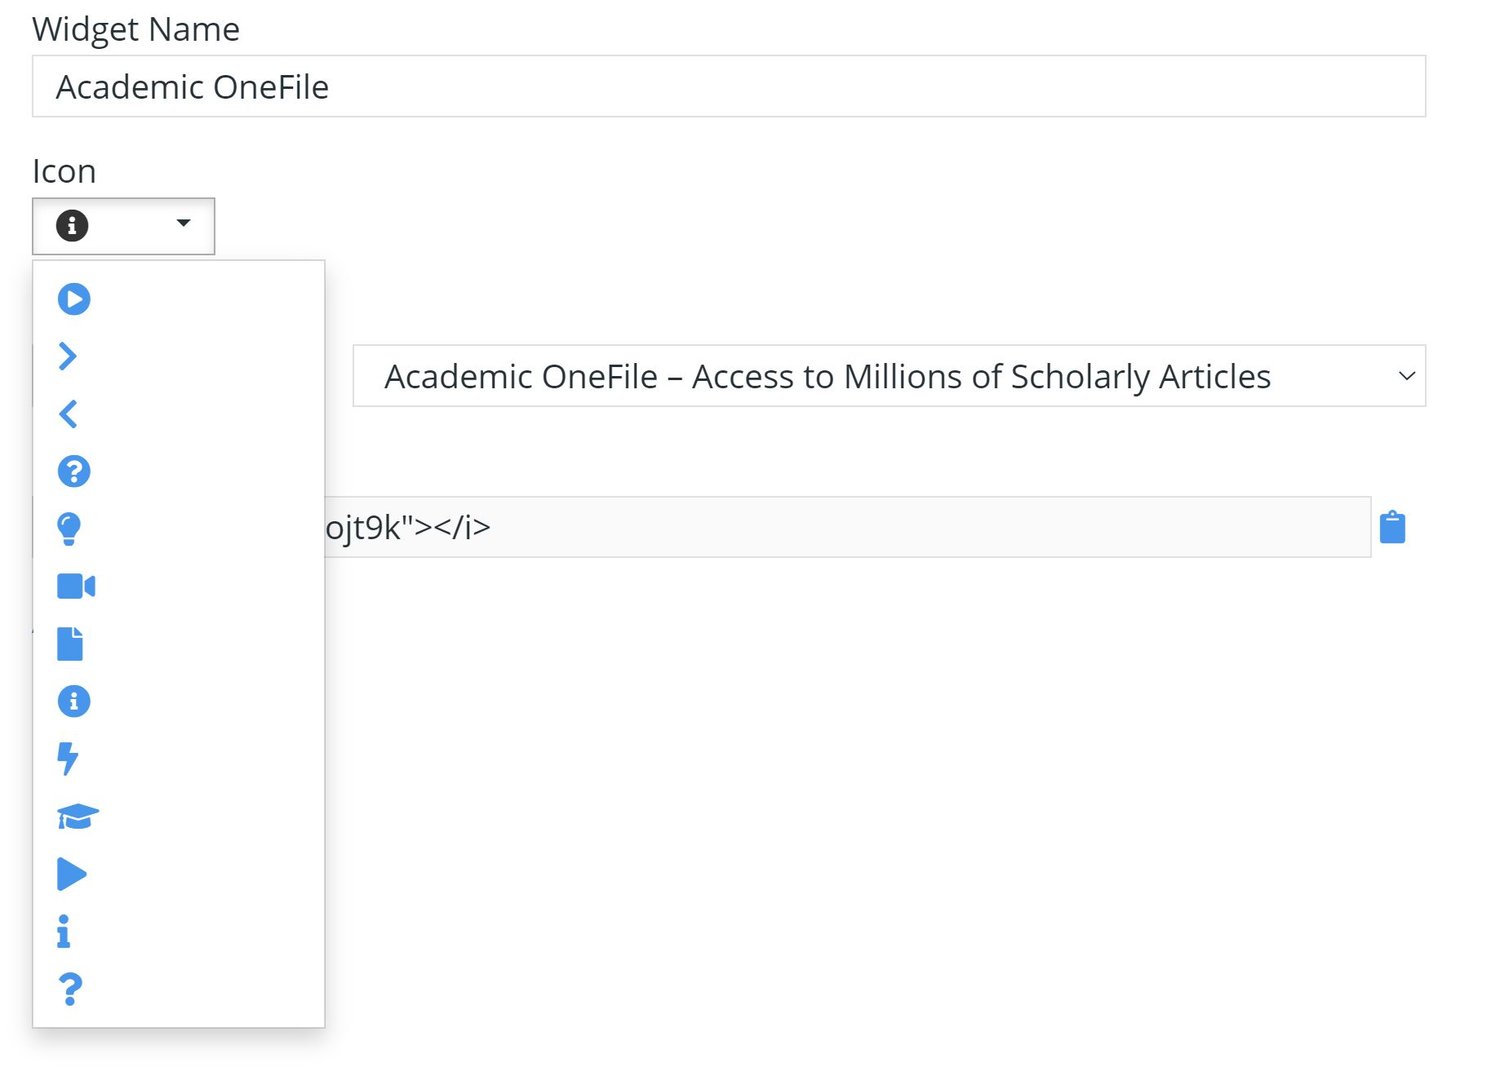Click the Icon dropdown caret arrow

(183, 223)
